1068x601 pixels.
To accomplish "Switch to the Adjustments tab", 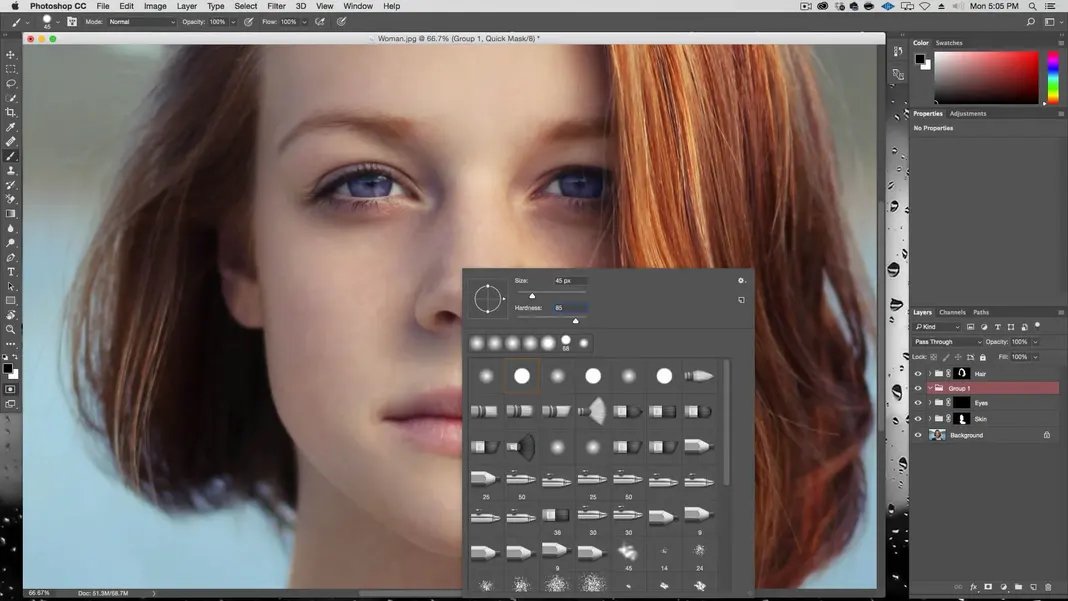I will pos(967,114).
